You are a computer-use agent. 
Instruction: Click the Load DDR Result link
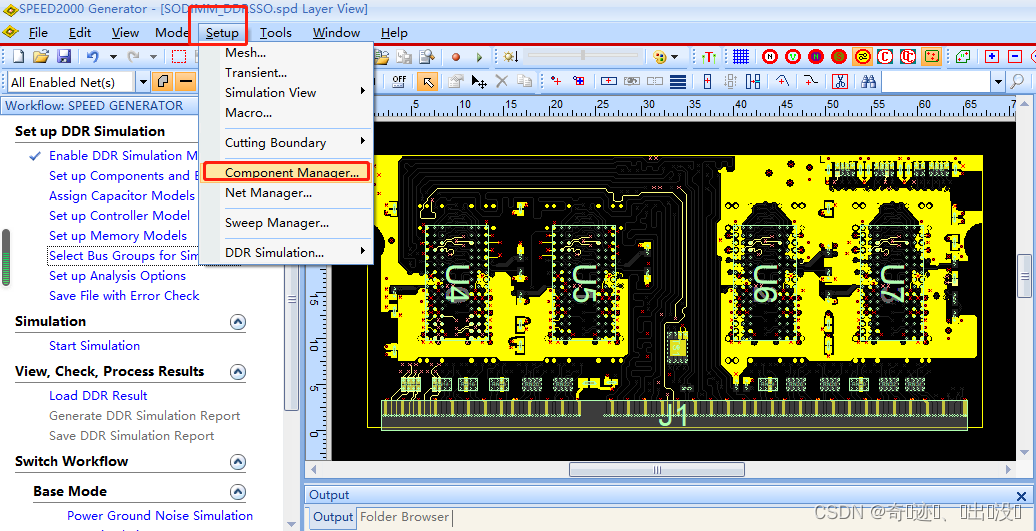pyautogui.click(x=98, y=396)
